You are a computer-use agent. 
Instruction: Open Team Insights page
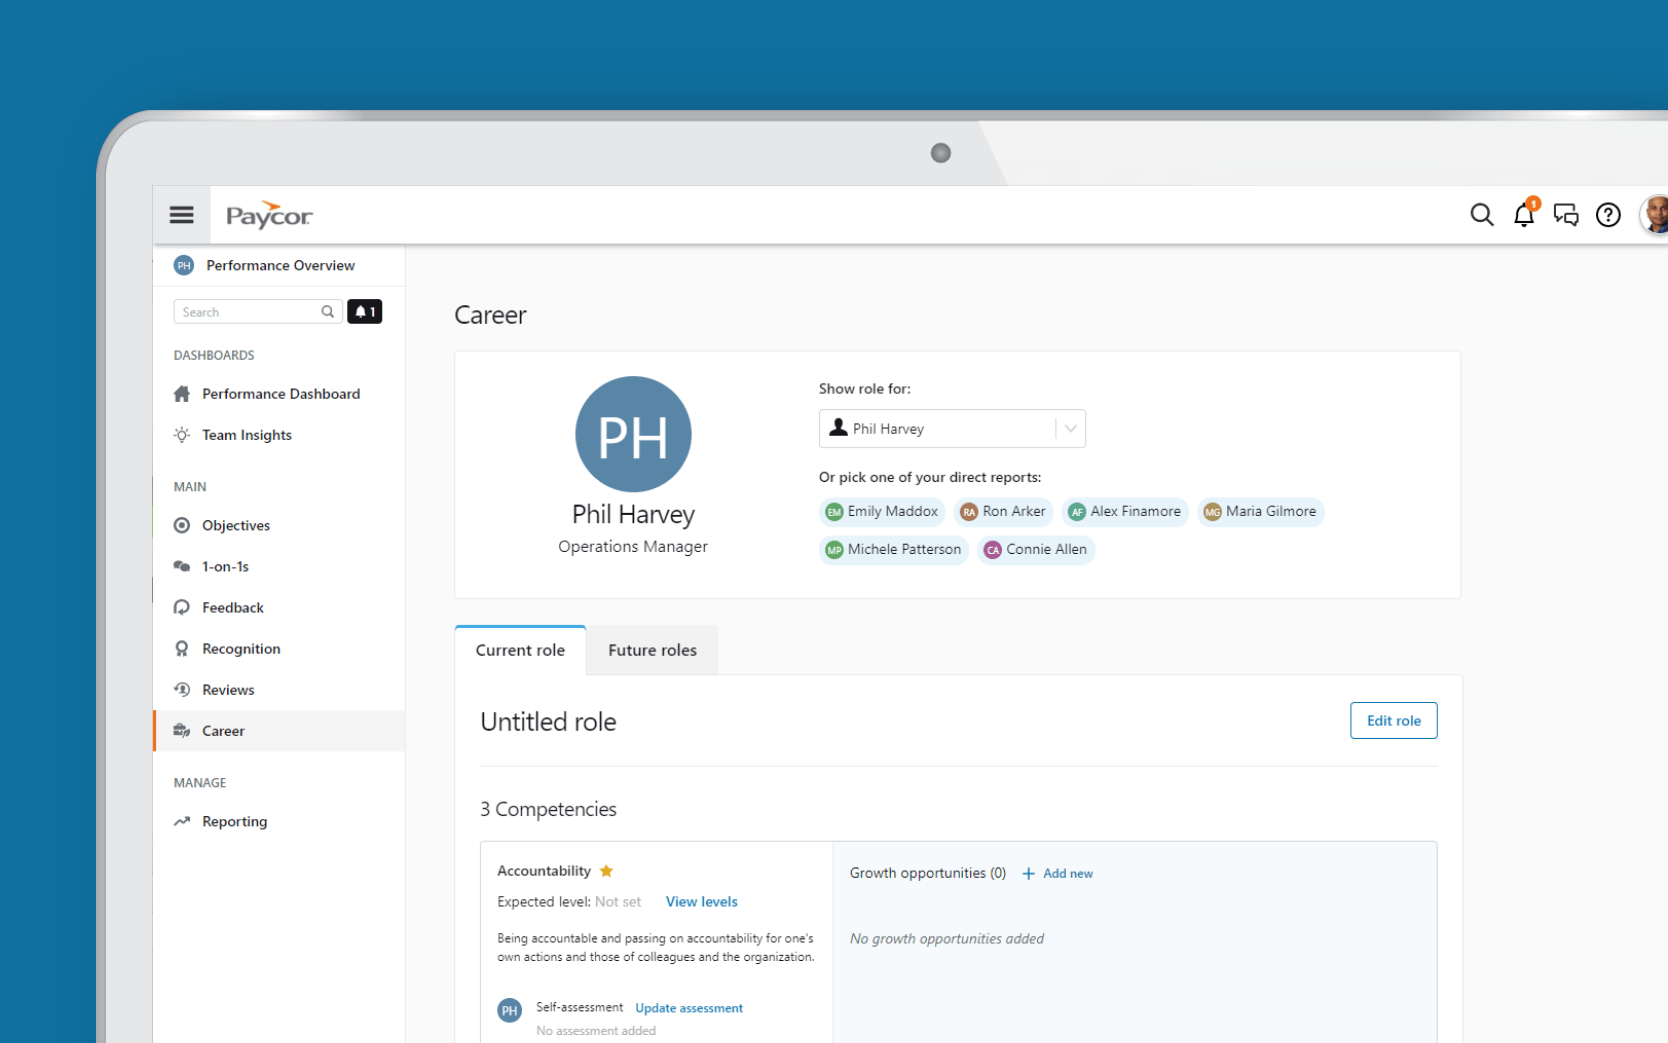(x=247, y=435)
